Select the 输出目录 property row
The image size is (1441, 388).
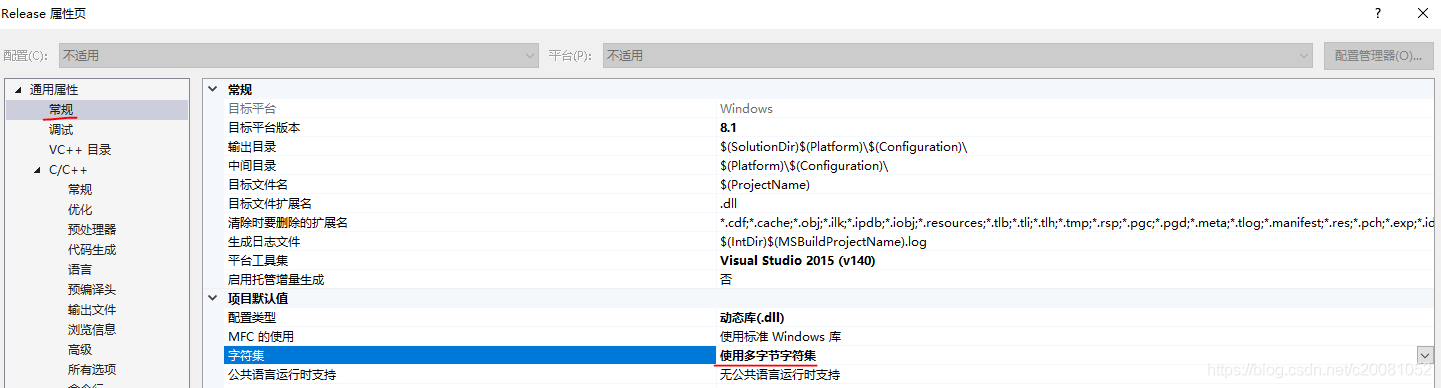829,146
